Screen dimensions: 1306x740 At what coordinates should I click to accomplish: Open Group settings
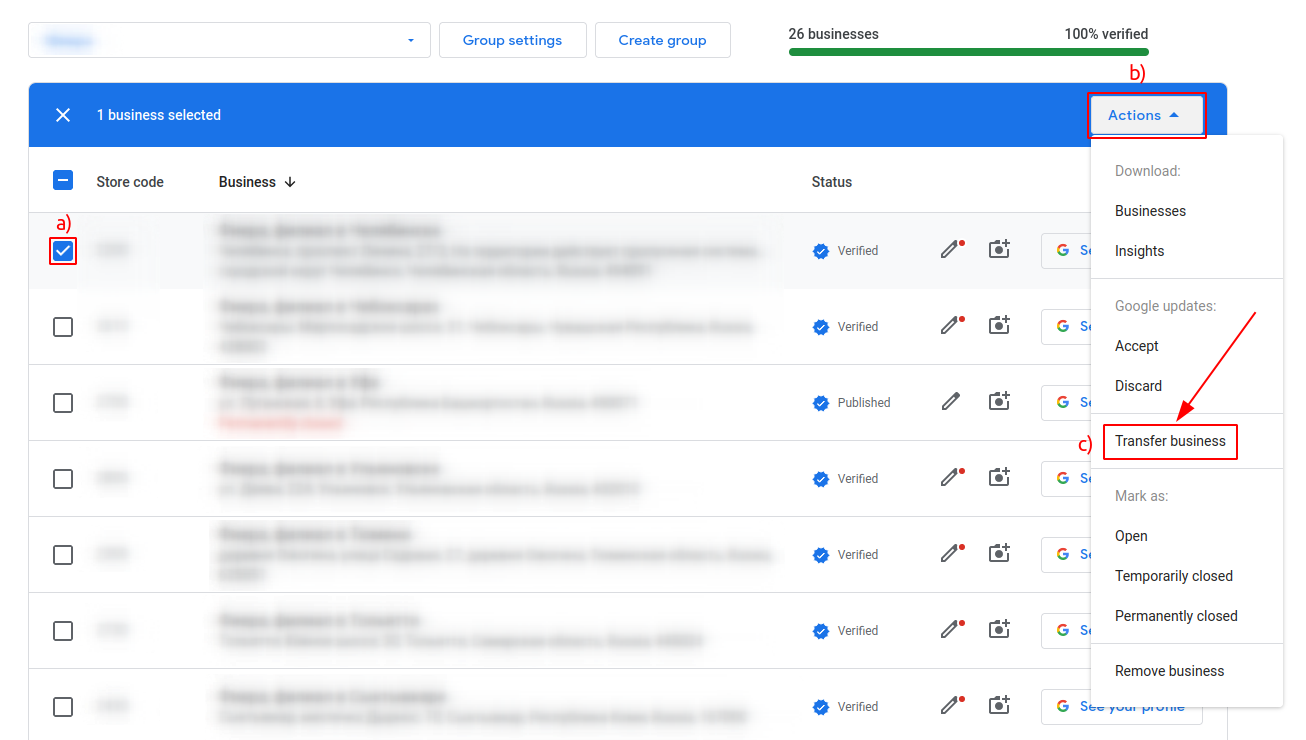(512, 40)
